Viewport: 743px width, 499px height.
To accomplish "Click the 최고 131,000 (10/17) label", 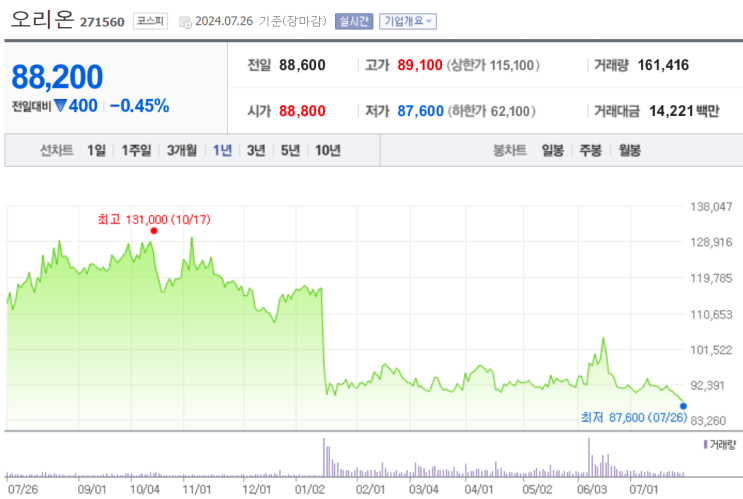I will coord(154,219).
